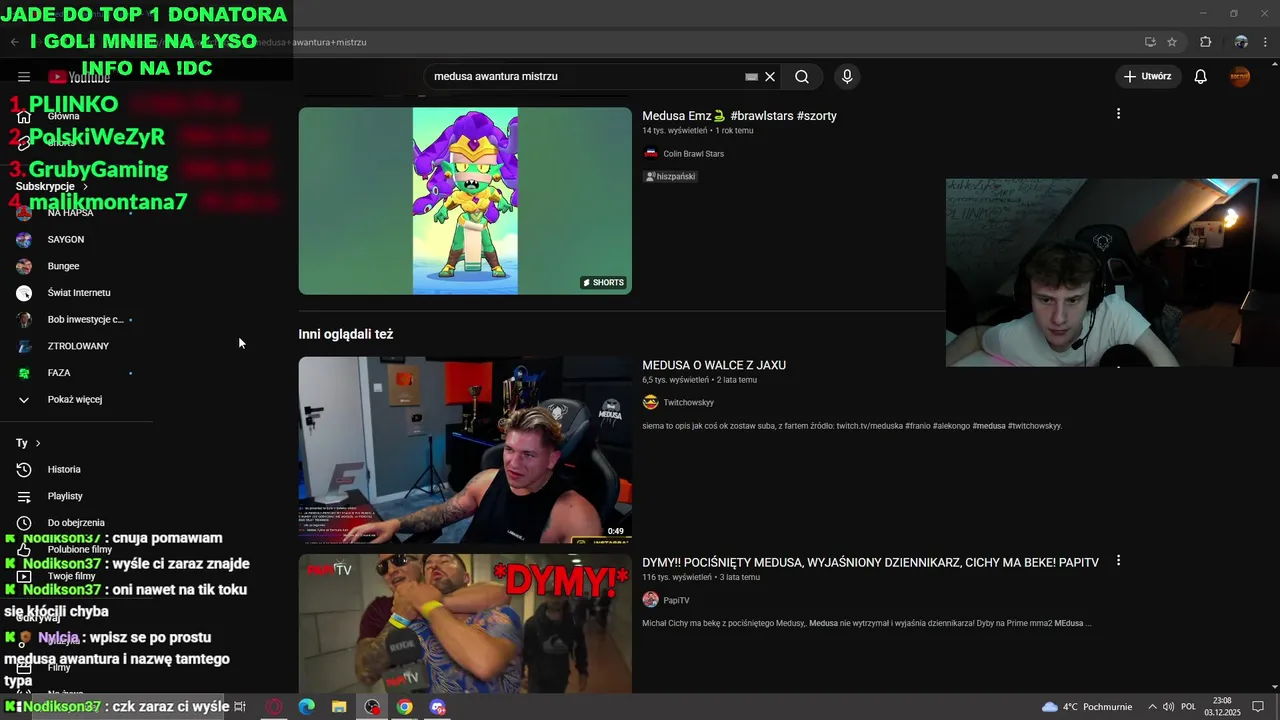The image size is (1280, 720).
Task: Play the DYMY PapiTV video thumbnail
Action: [465, 623]
